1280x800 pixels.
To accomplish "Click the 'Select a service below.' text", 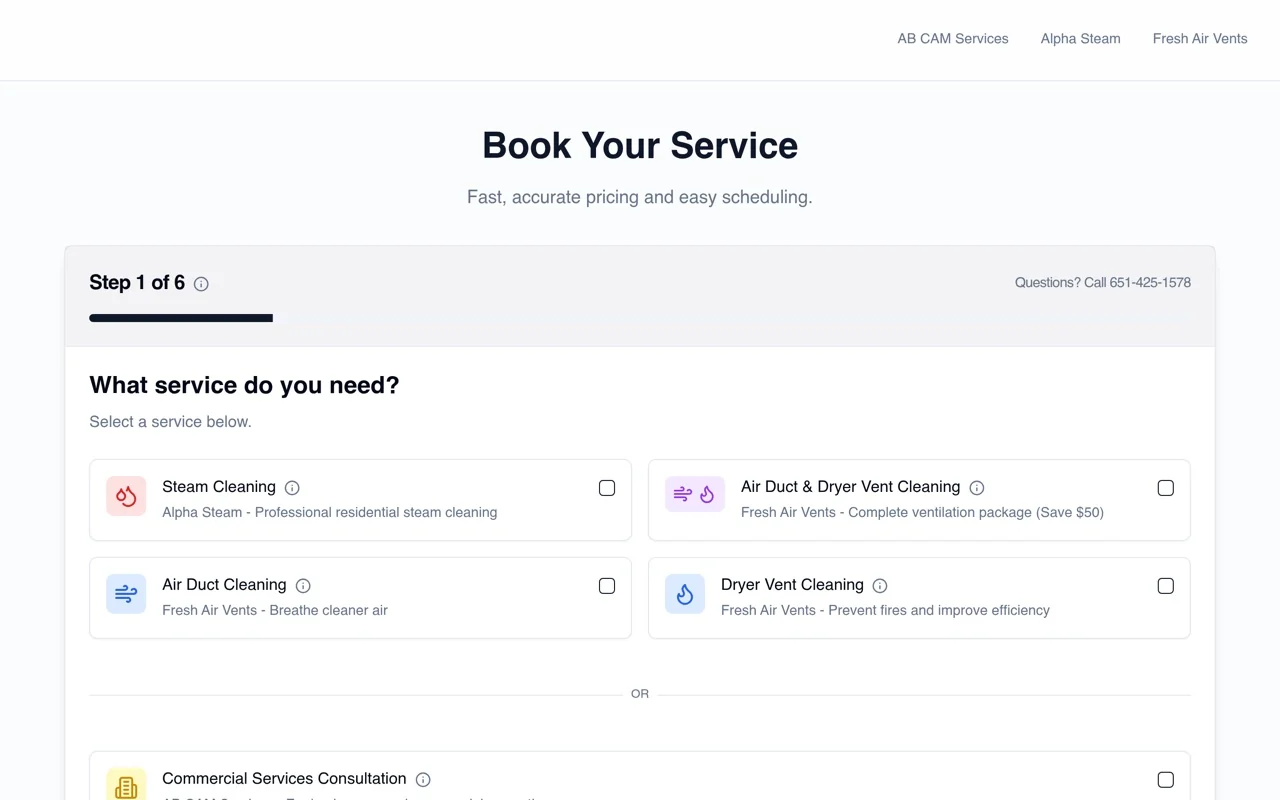I will tap(170, 422).
